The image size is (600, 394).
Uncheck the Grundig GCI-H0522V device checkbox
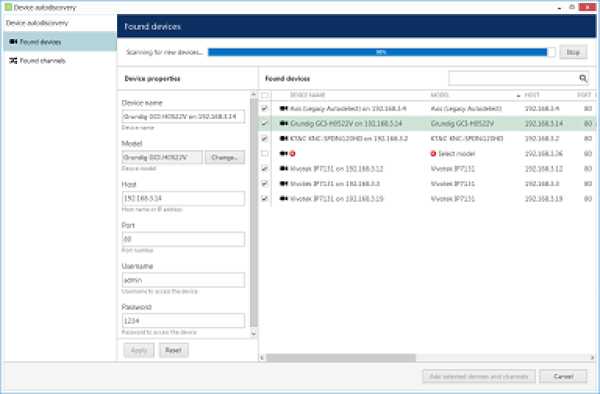pyautogui.click(x=264, y=124)
